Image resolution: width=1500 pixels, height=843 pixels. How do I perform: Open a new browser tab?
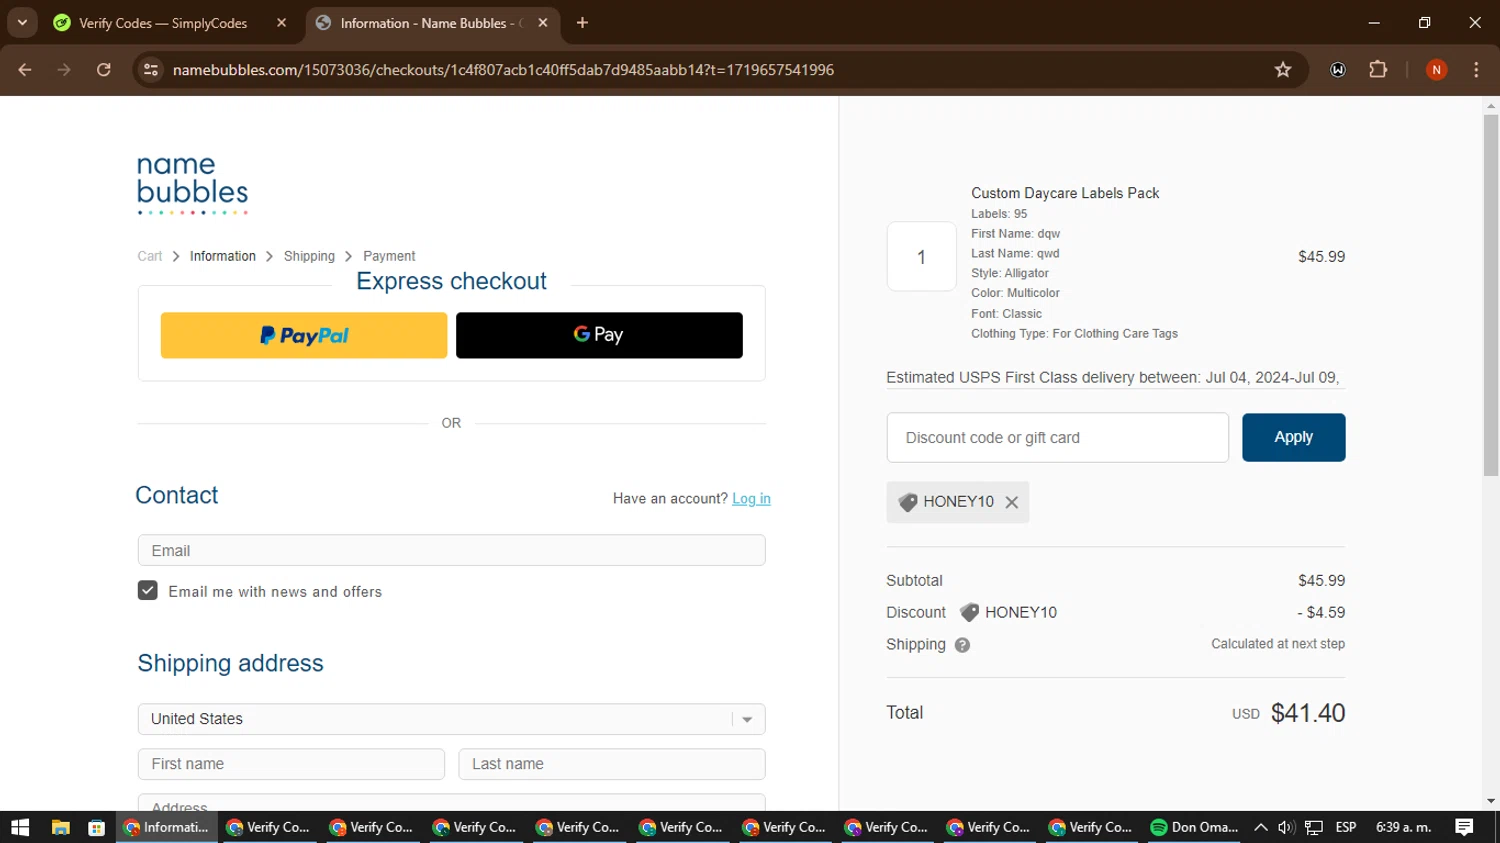tap(582, 23)
